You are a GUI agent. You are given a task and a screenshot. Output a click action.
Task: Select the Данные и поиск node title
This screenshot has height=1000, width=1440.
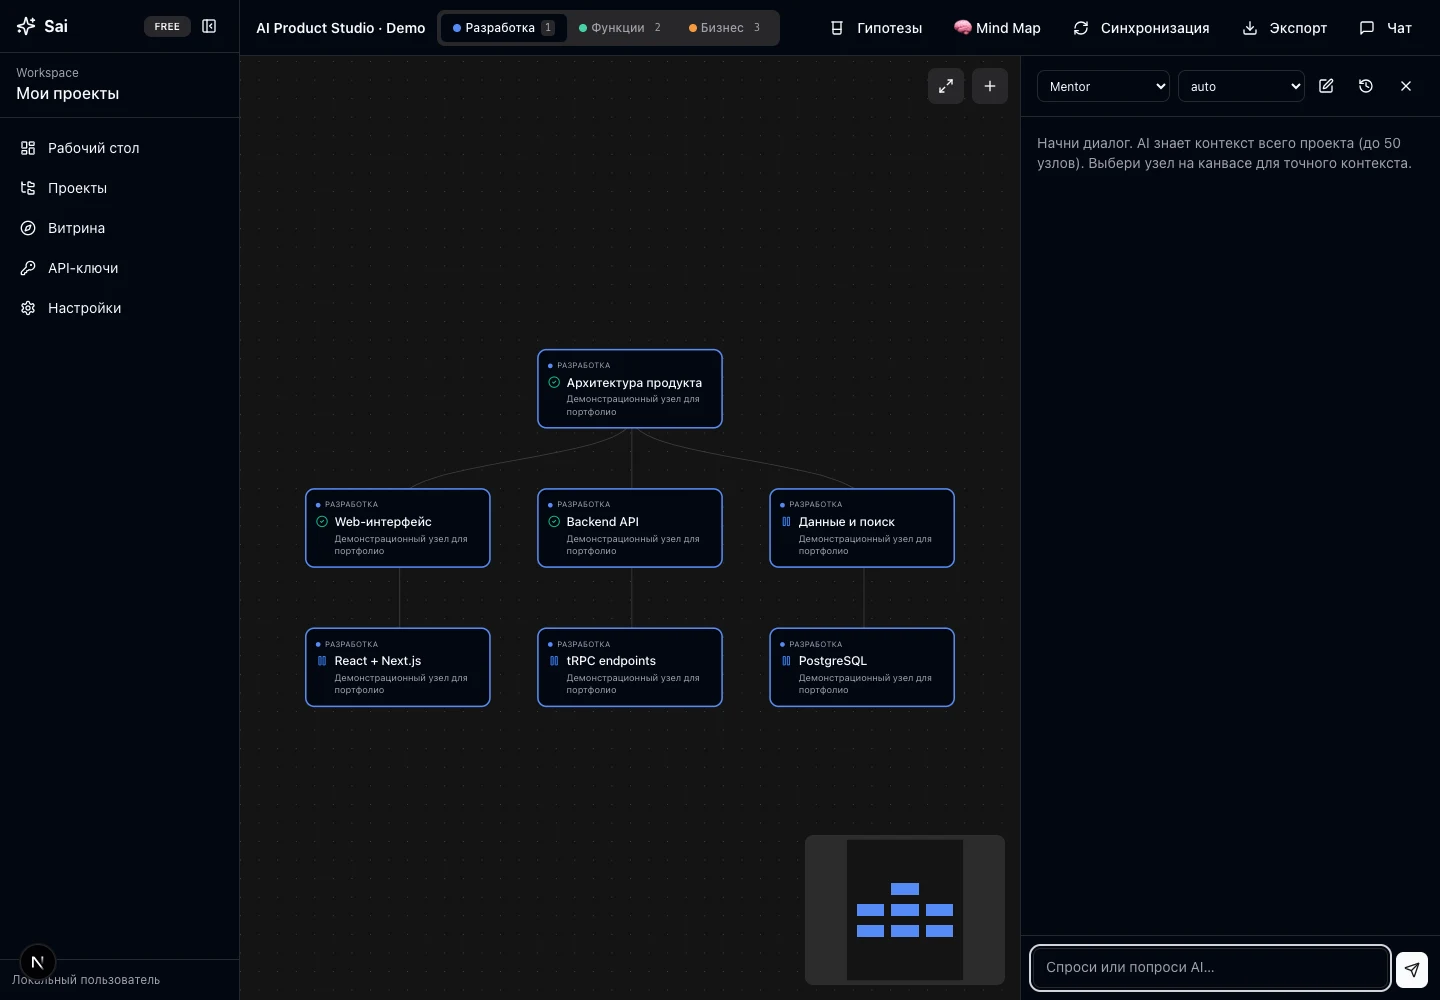pos(846,521)
